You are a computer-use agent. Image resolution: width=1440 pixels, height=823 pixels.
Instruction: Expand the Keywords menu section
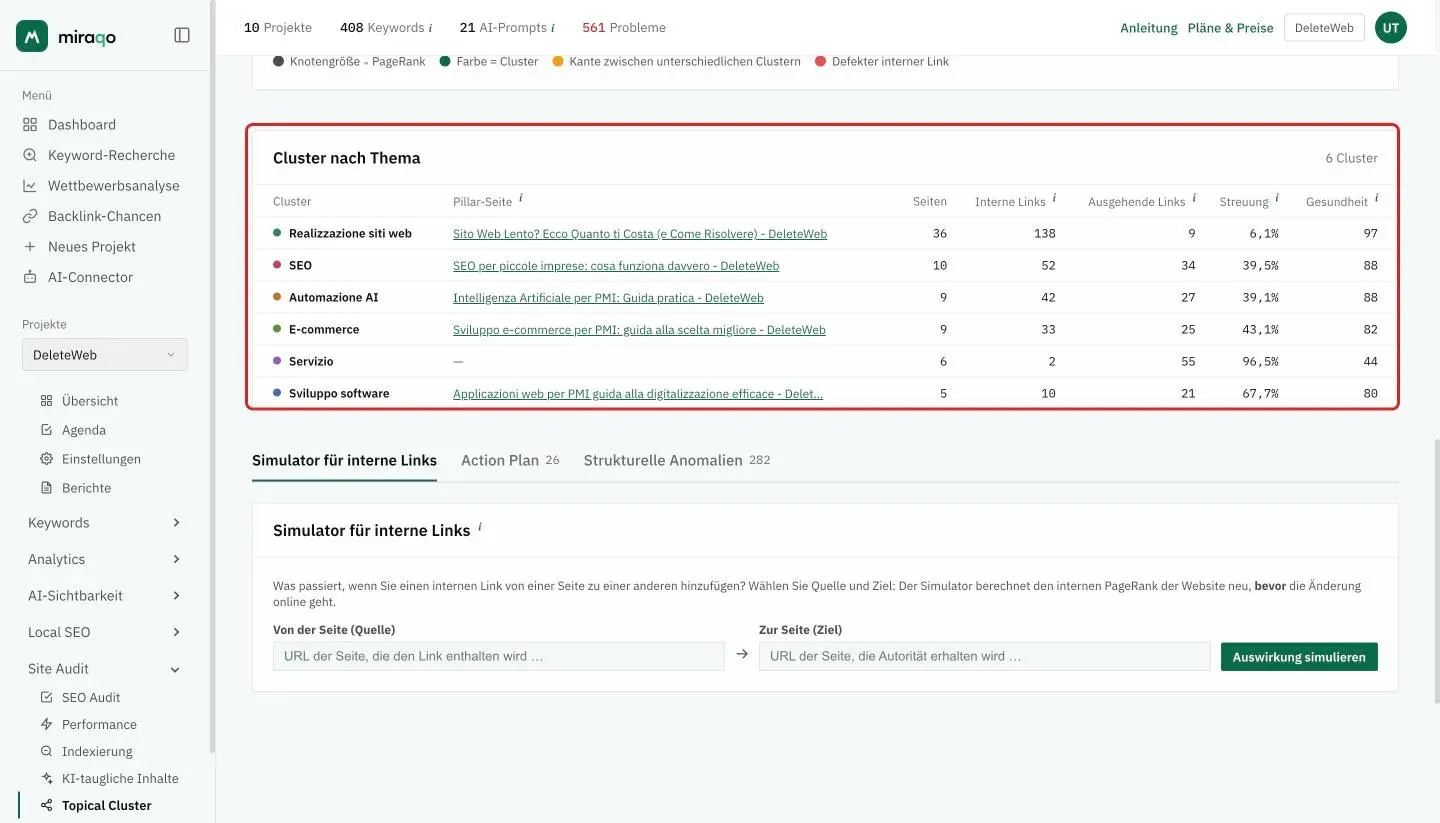(105, 523)
